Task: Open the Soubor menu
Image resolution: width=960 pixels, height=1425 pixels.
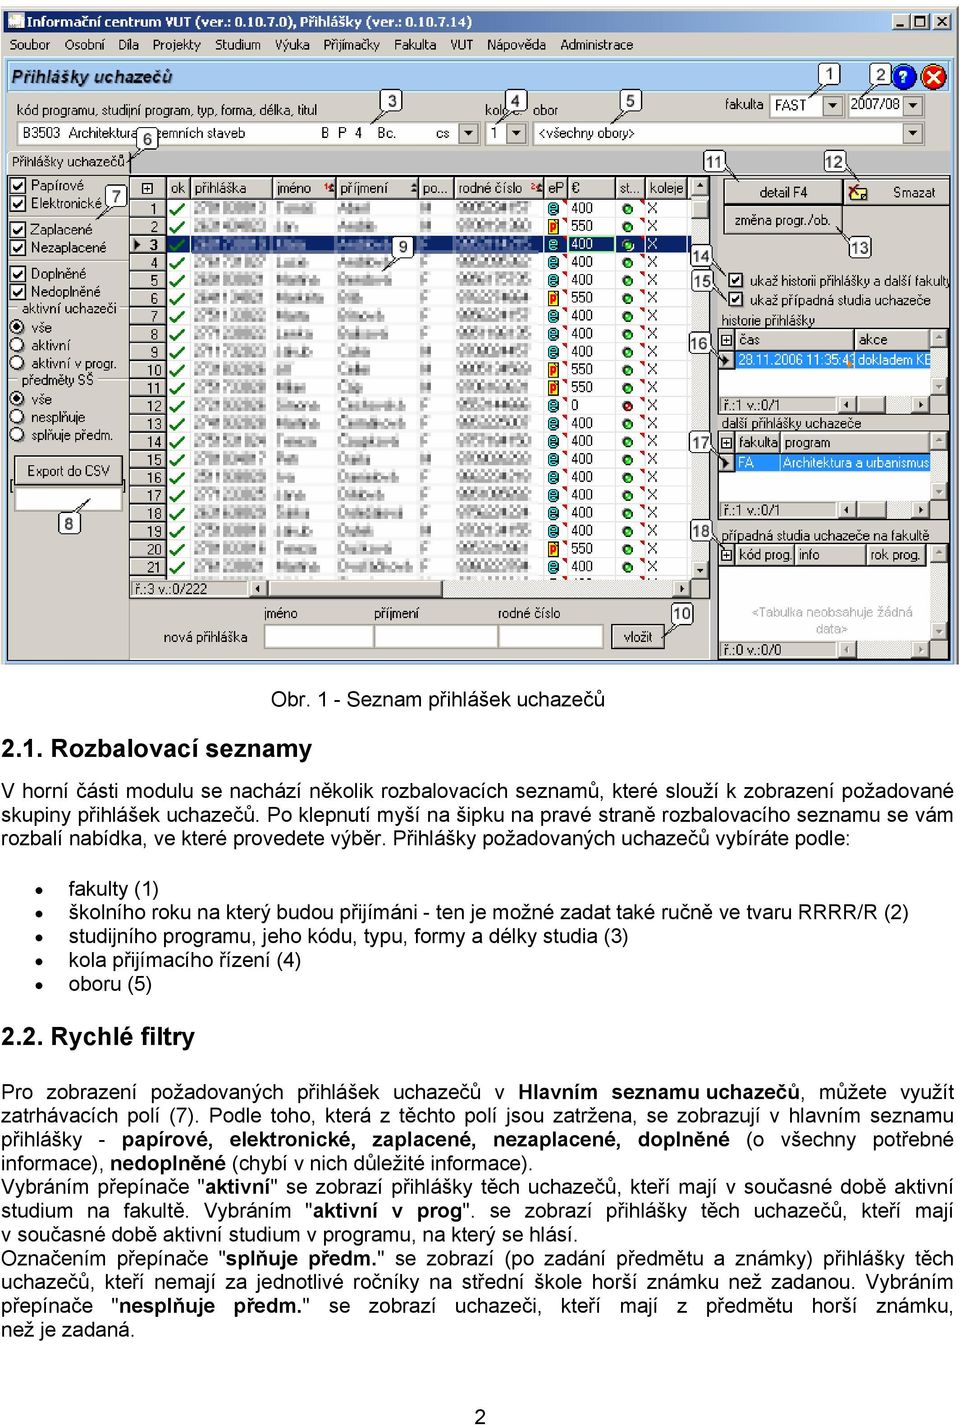Action: point(30,45)
